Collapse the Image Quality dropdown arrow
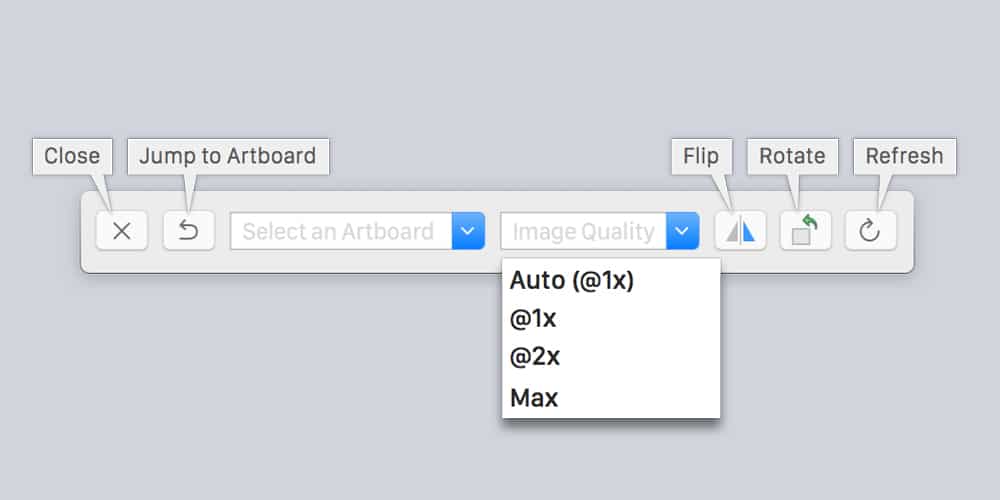 pos(682,231)
